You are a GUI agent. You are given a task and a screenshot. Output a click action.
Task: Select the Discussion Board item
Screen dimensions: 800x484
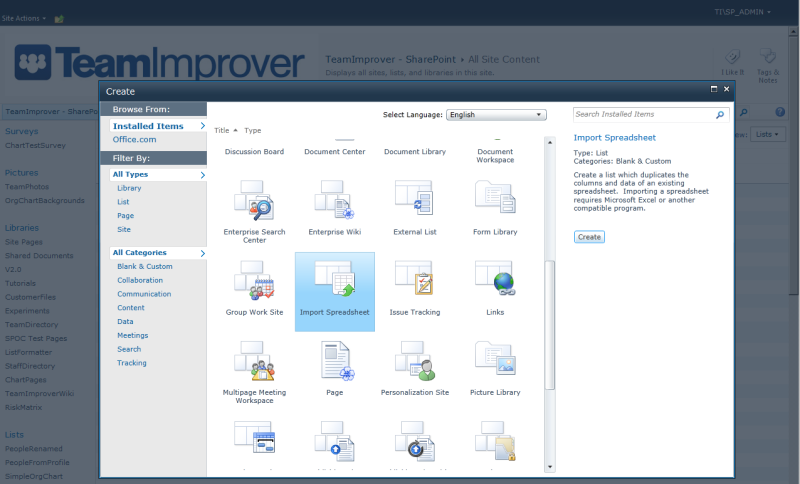point(254,151)
